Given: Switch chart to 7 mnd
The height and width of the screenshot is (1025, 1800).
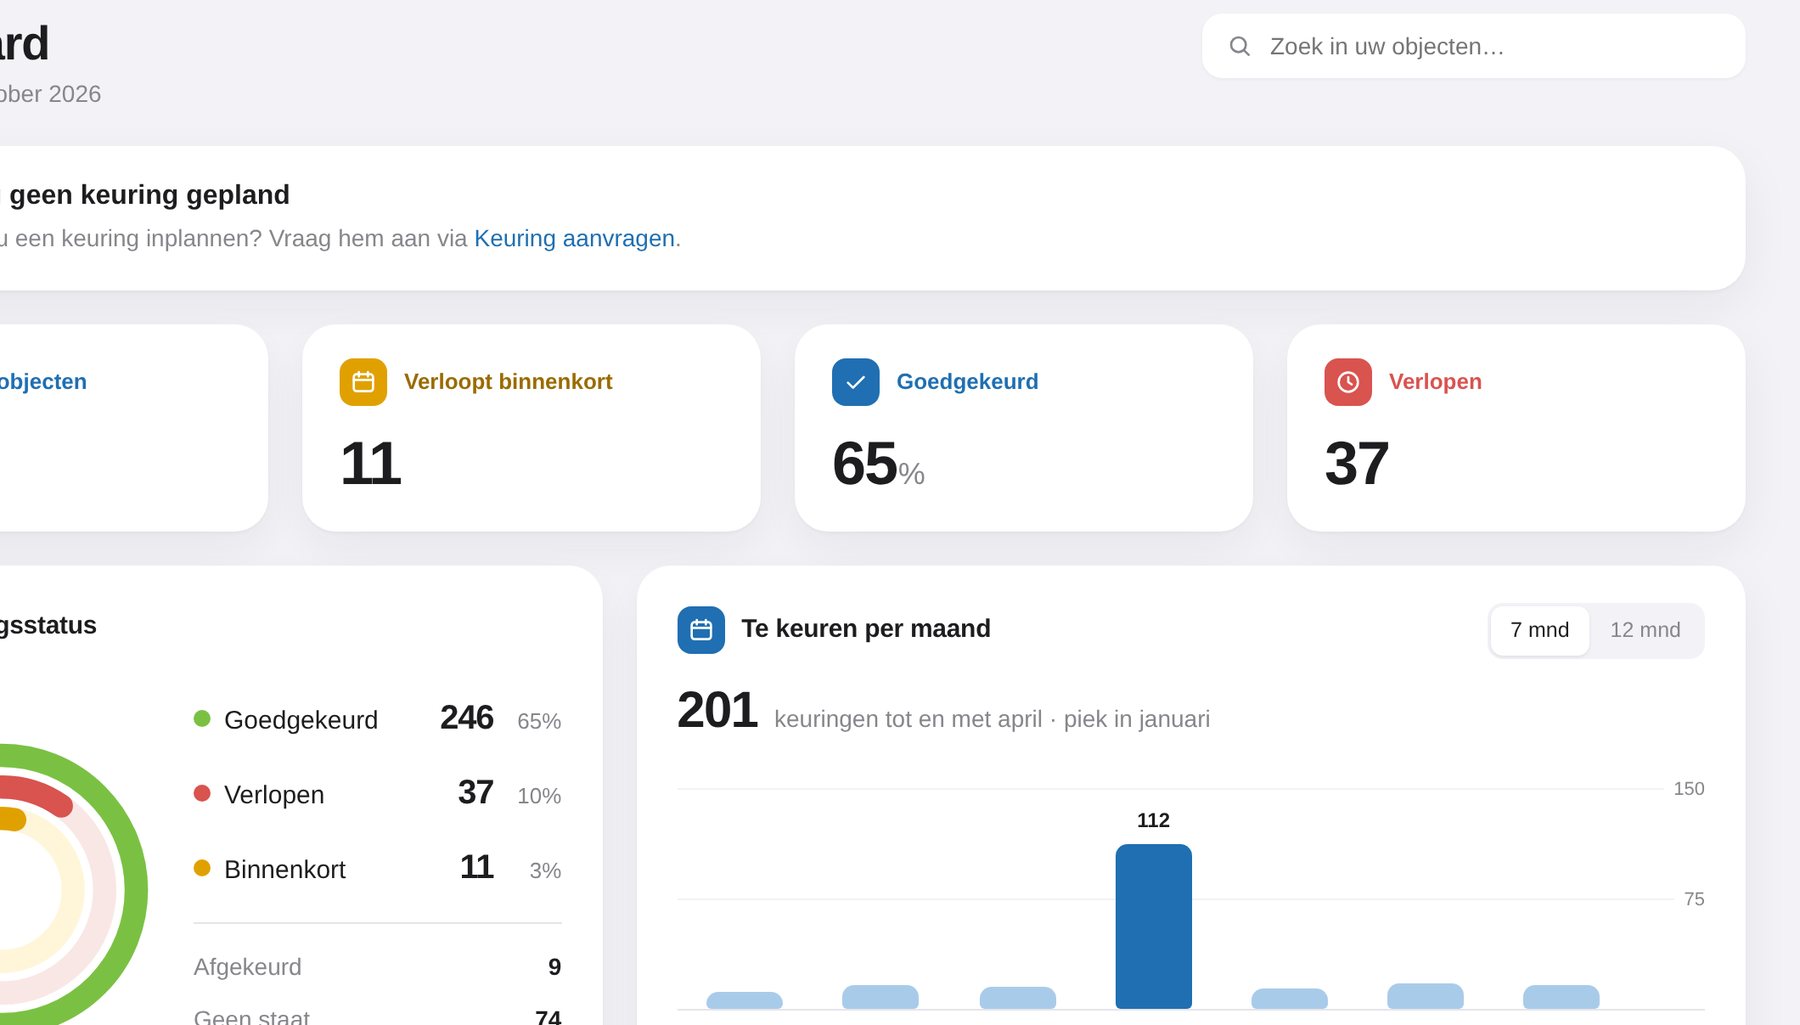Looking at the screenshot, I should pos(1540,630).
